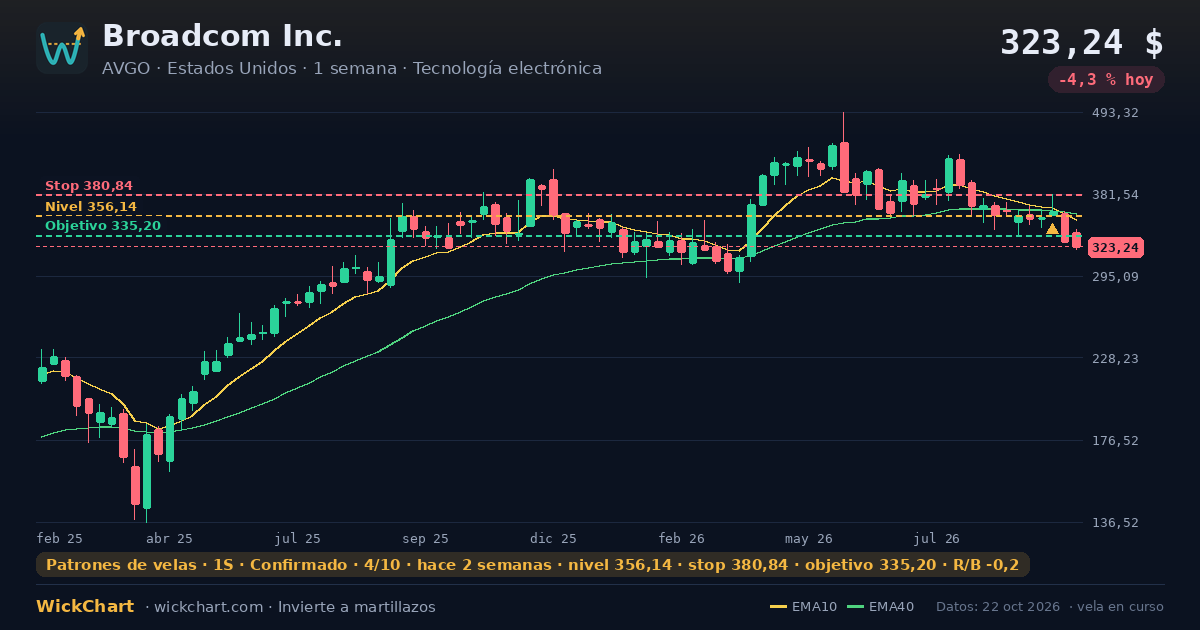Click the subtitle starting with AVGO

352,69
